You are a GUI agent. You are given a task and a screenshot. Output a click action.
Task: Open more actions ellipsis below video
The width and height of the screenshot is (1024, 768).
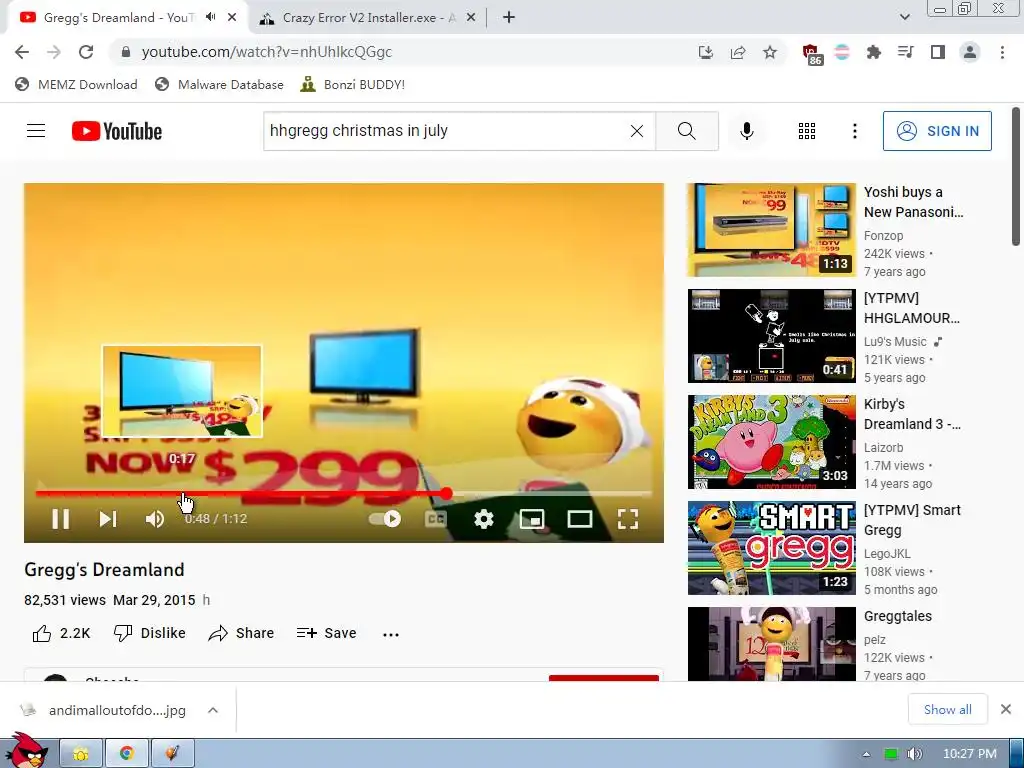(391, 634)
